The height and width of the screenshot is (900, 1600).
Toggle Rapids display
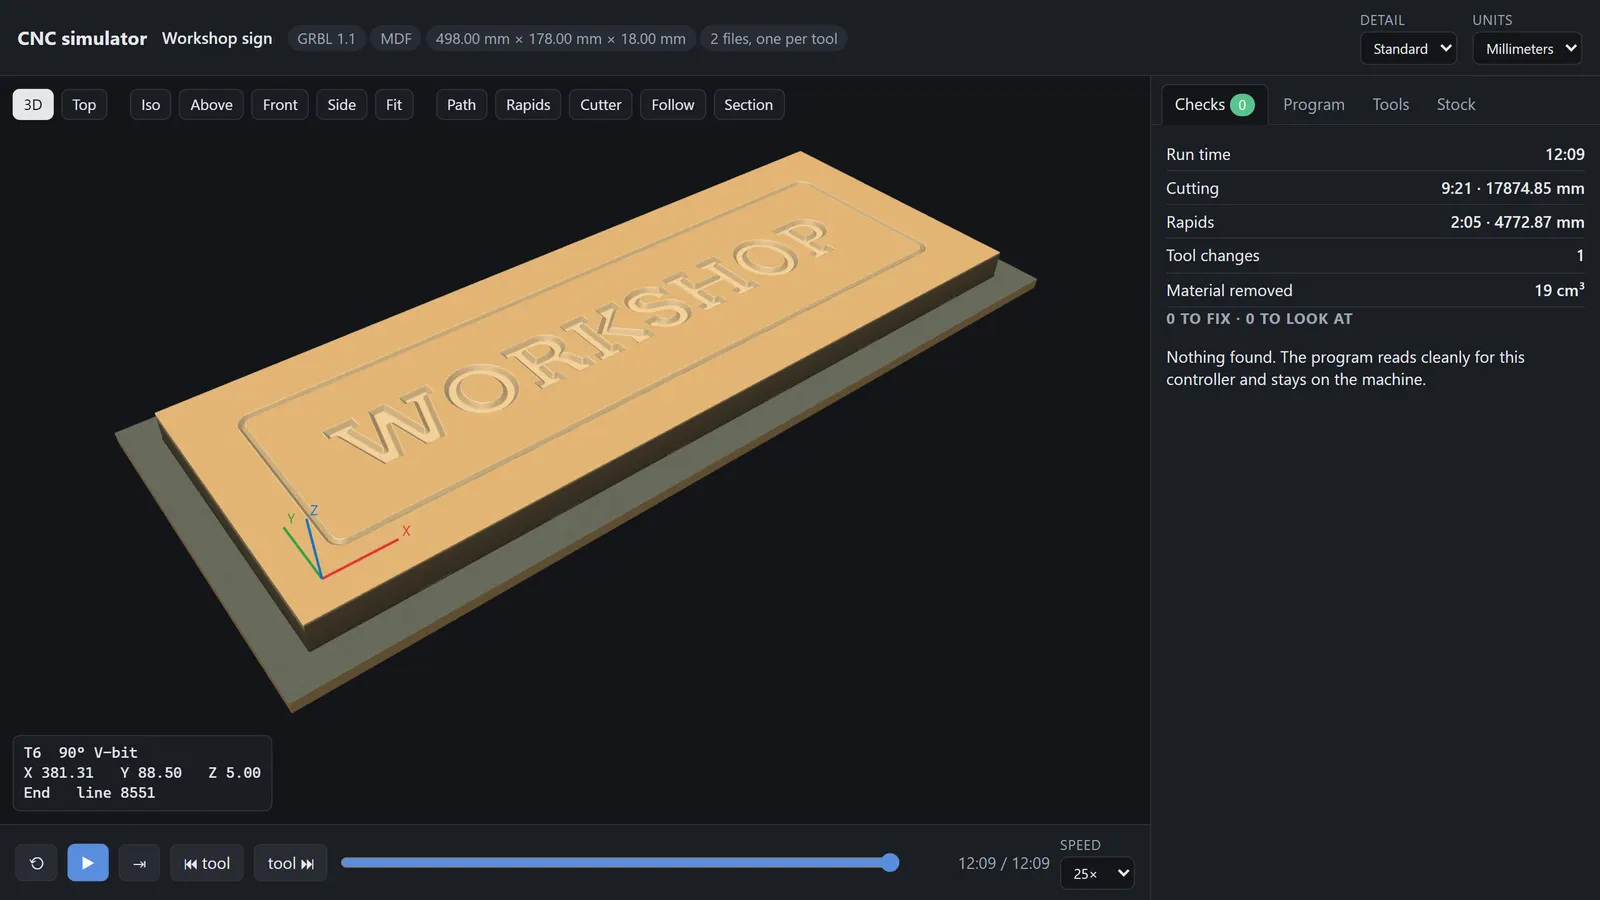tap(528, 105)
